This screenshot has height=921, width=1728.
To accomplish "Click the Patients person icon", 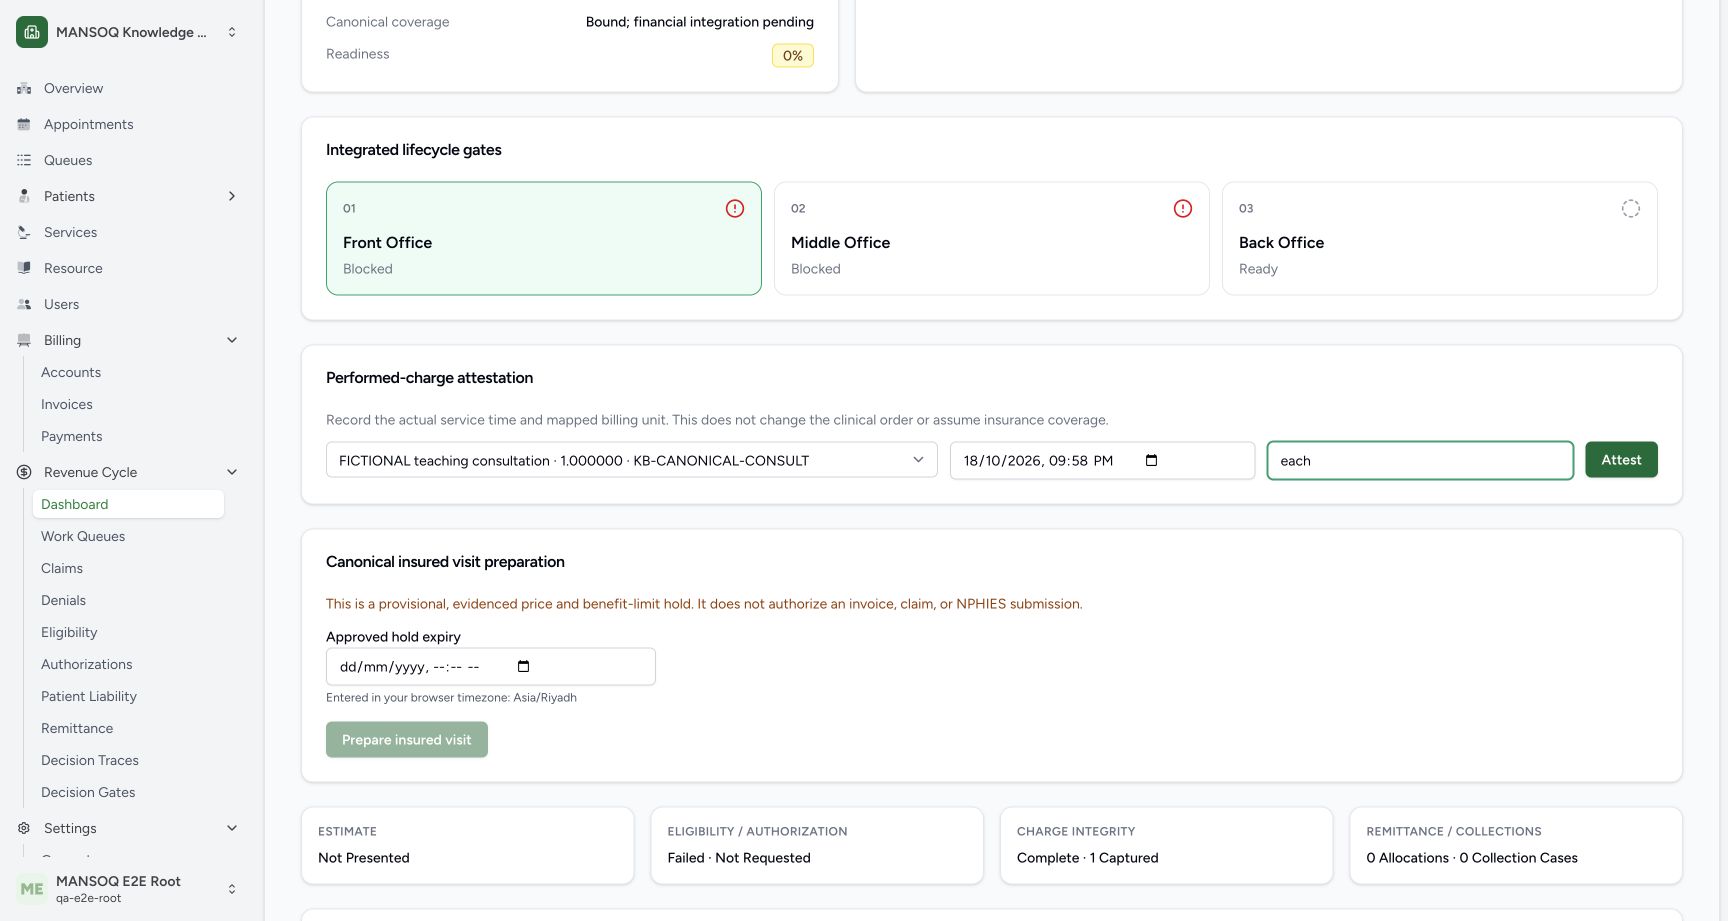I will (24, 196).
